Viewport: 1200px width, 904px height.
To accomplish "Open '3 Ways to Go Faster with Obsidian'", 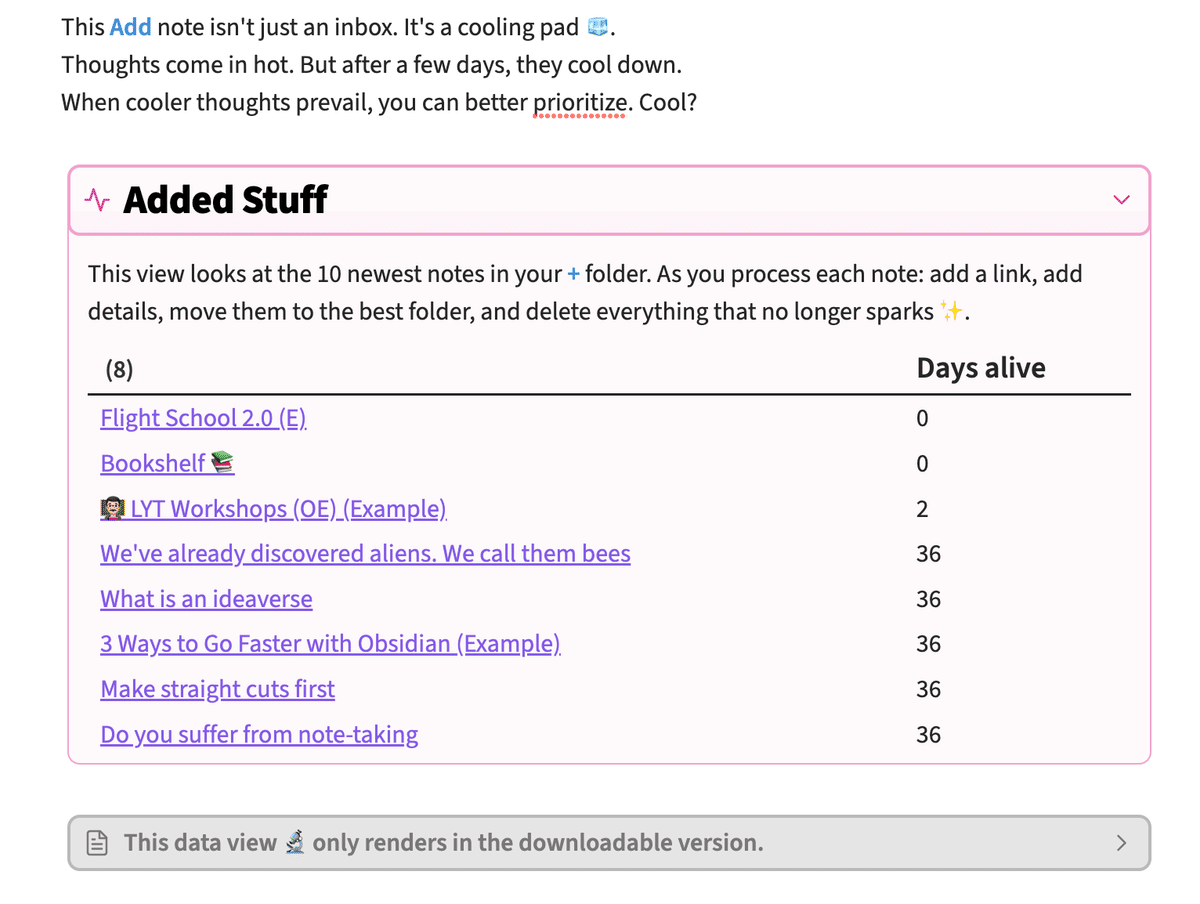I will [330, 644].
